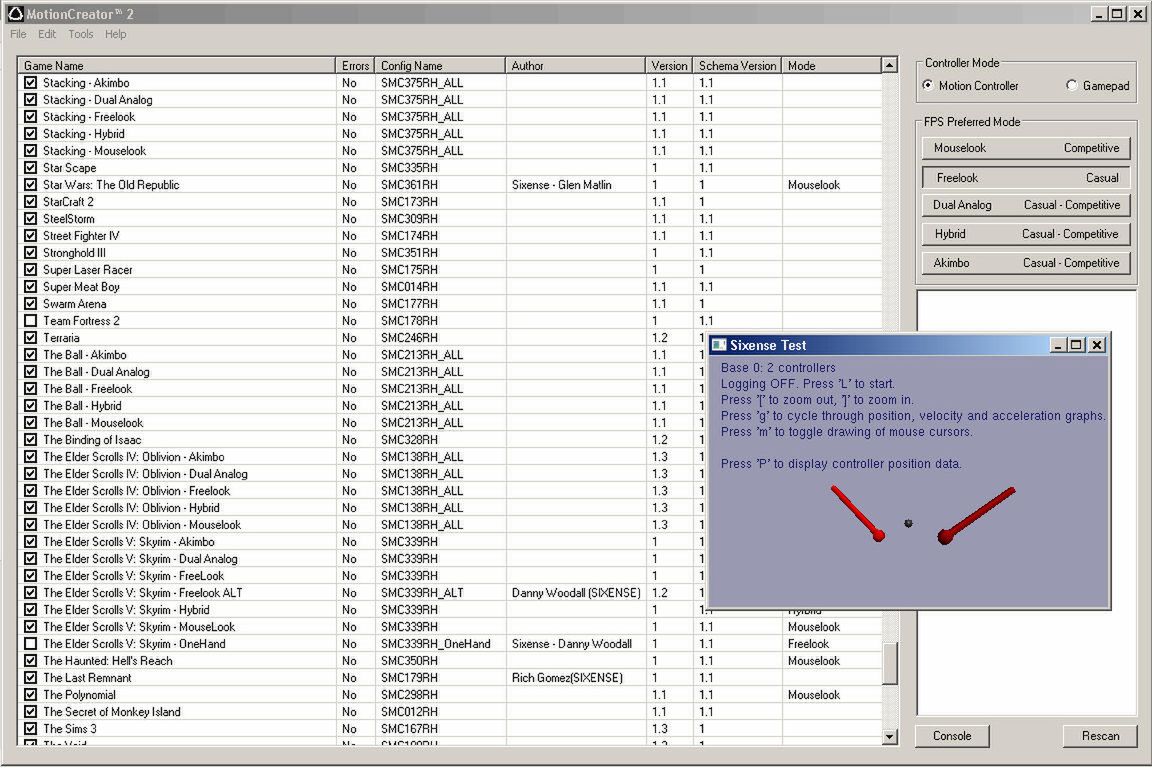1152x768 pixels.
Task: Uncheck The Binding of Isaac checkbox
Action: pyautogui.click(x=30, y=439)
